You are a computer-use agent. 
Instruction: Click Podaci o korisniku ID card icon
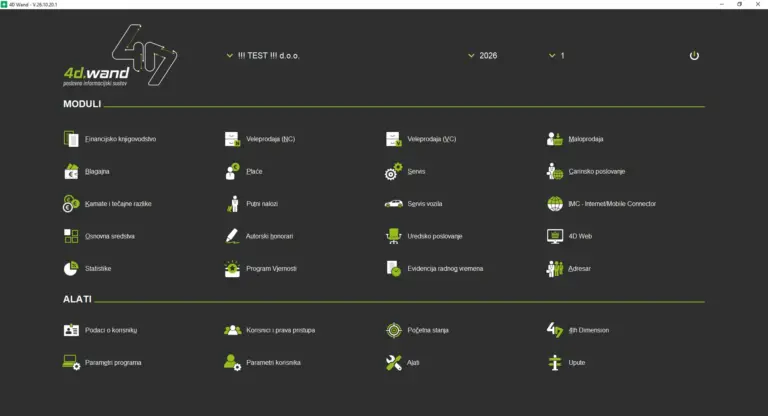[71, 330]
